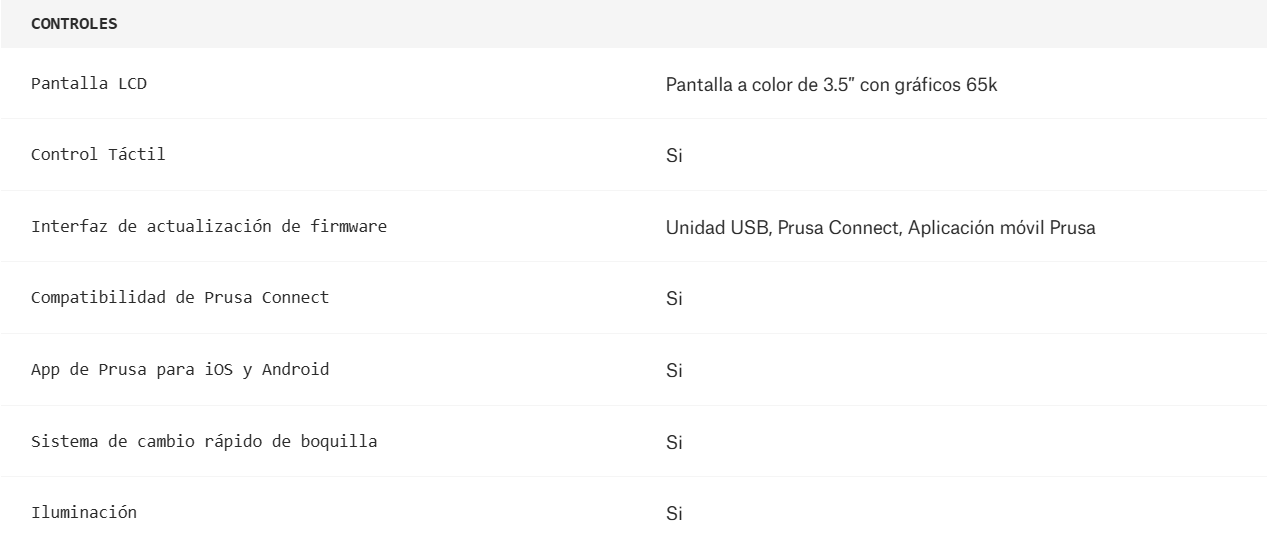This screenshot has height=545, width=1267.
Task: Click the "Si" value next to Iluminación
Action: point(674,515)
